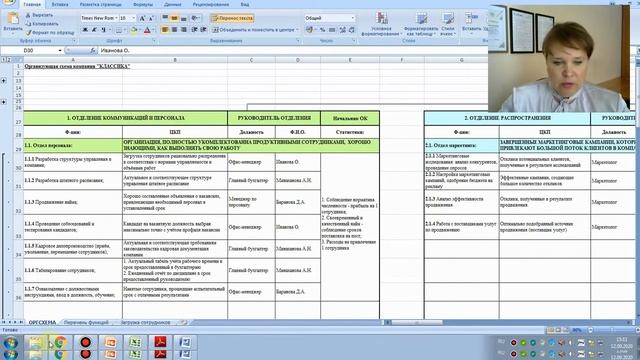Align text to bottom of cell
This screenshot has height=360, width=640.
pyautogui.click(x=184, y=18)
